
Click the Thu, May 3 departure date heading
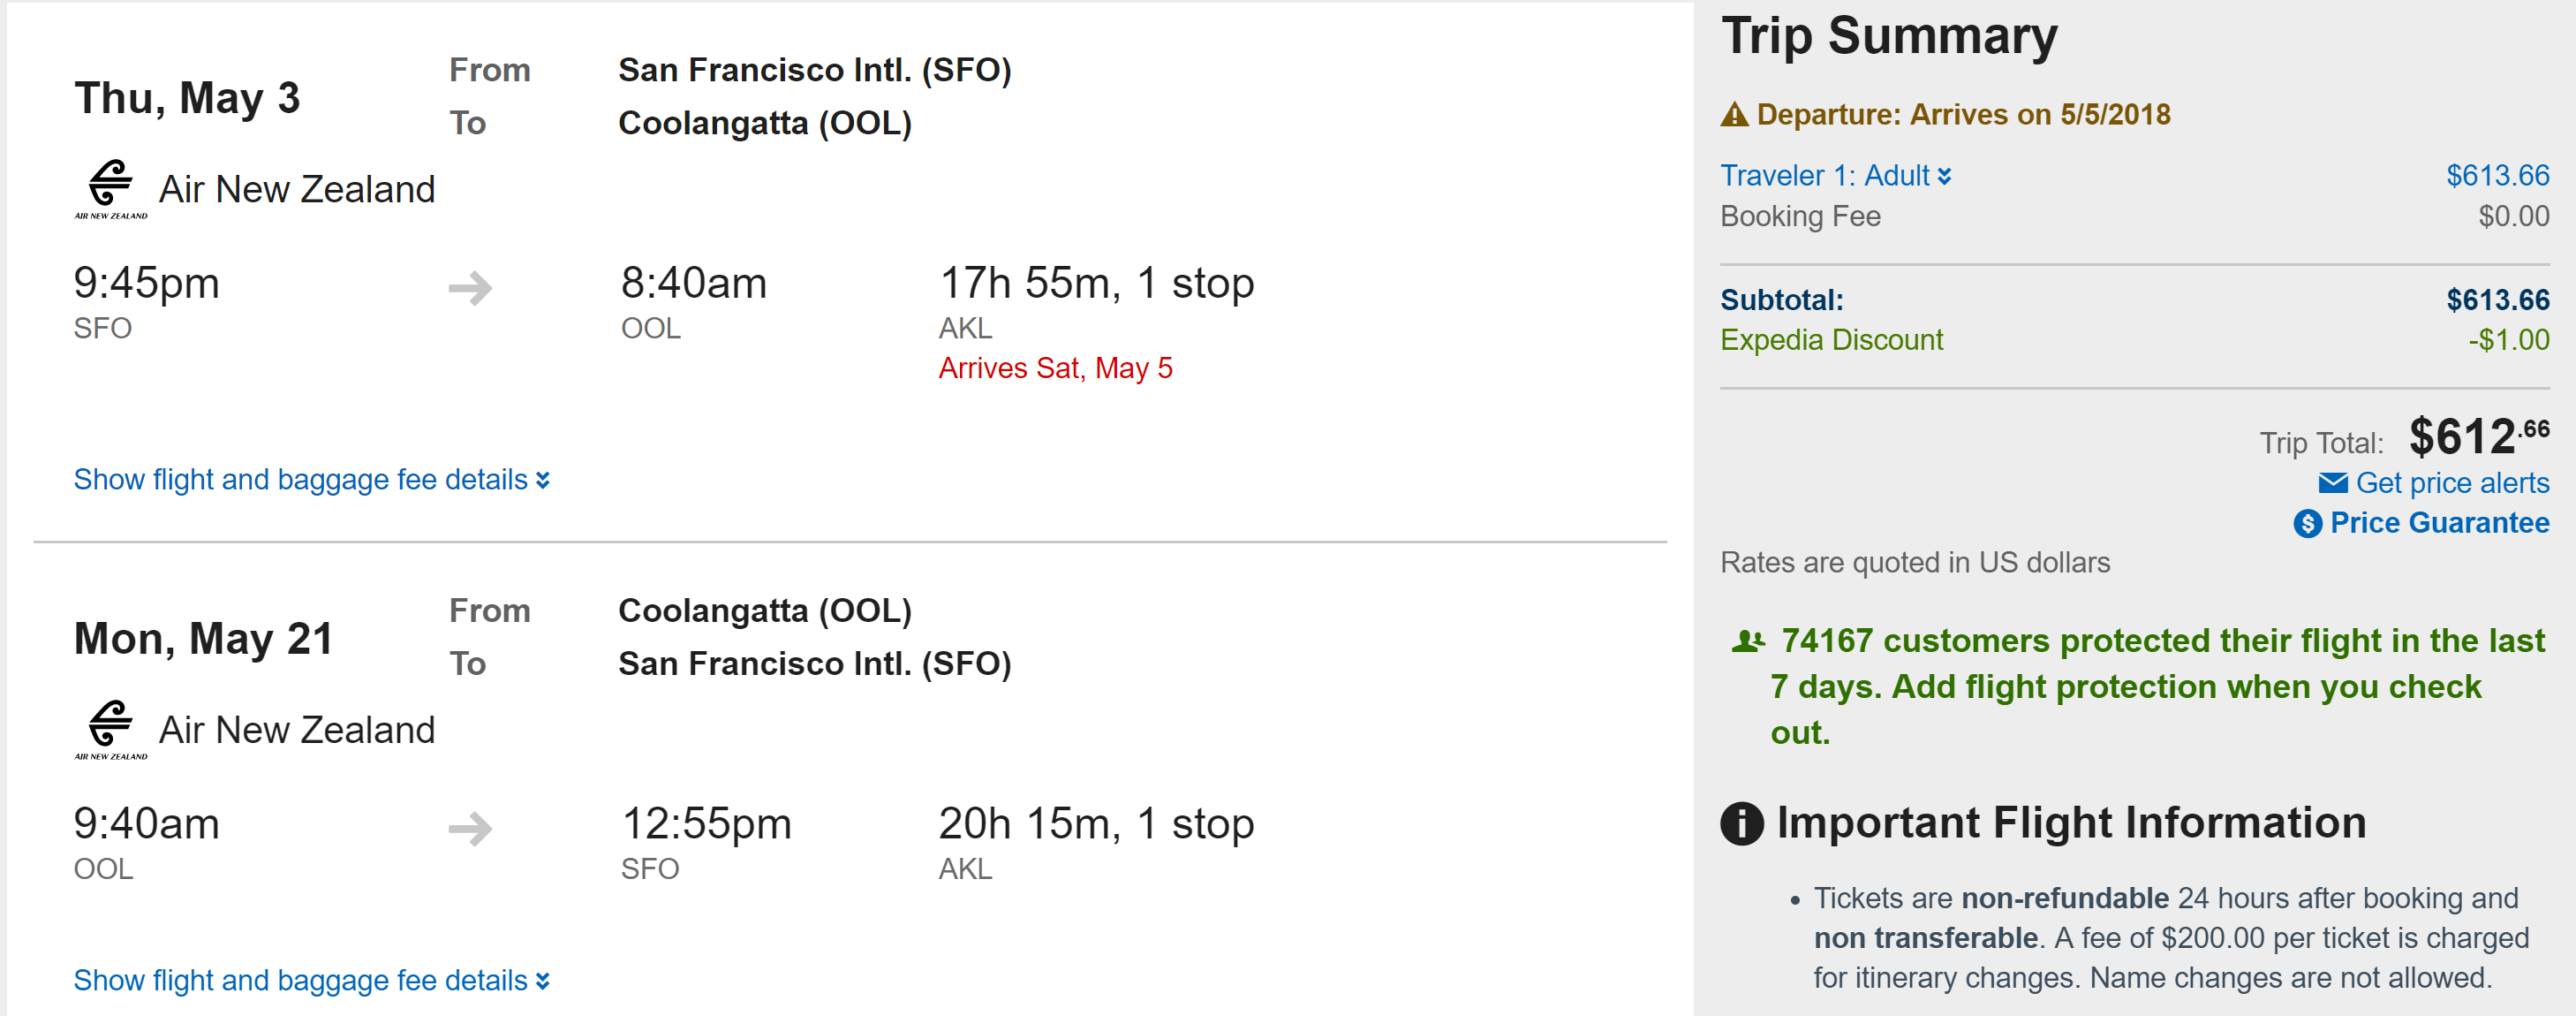pos(187,98)
